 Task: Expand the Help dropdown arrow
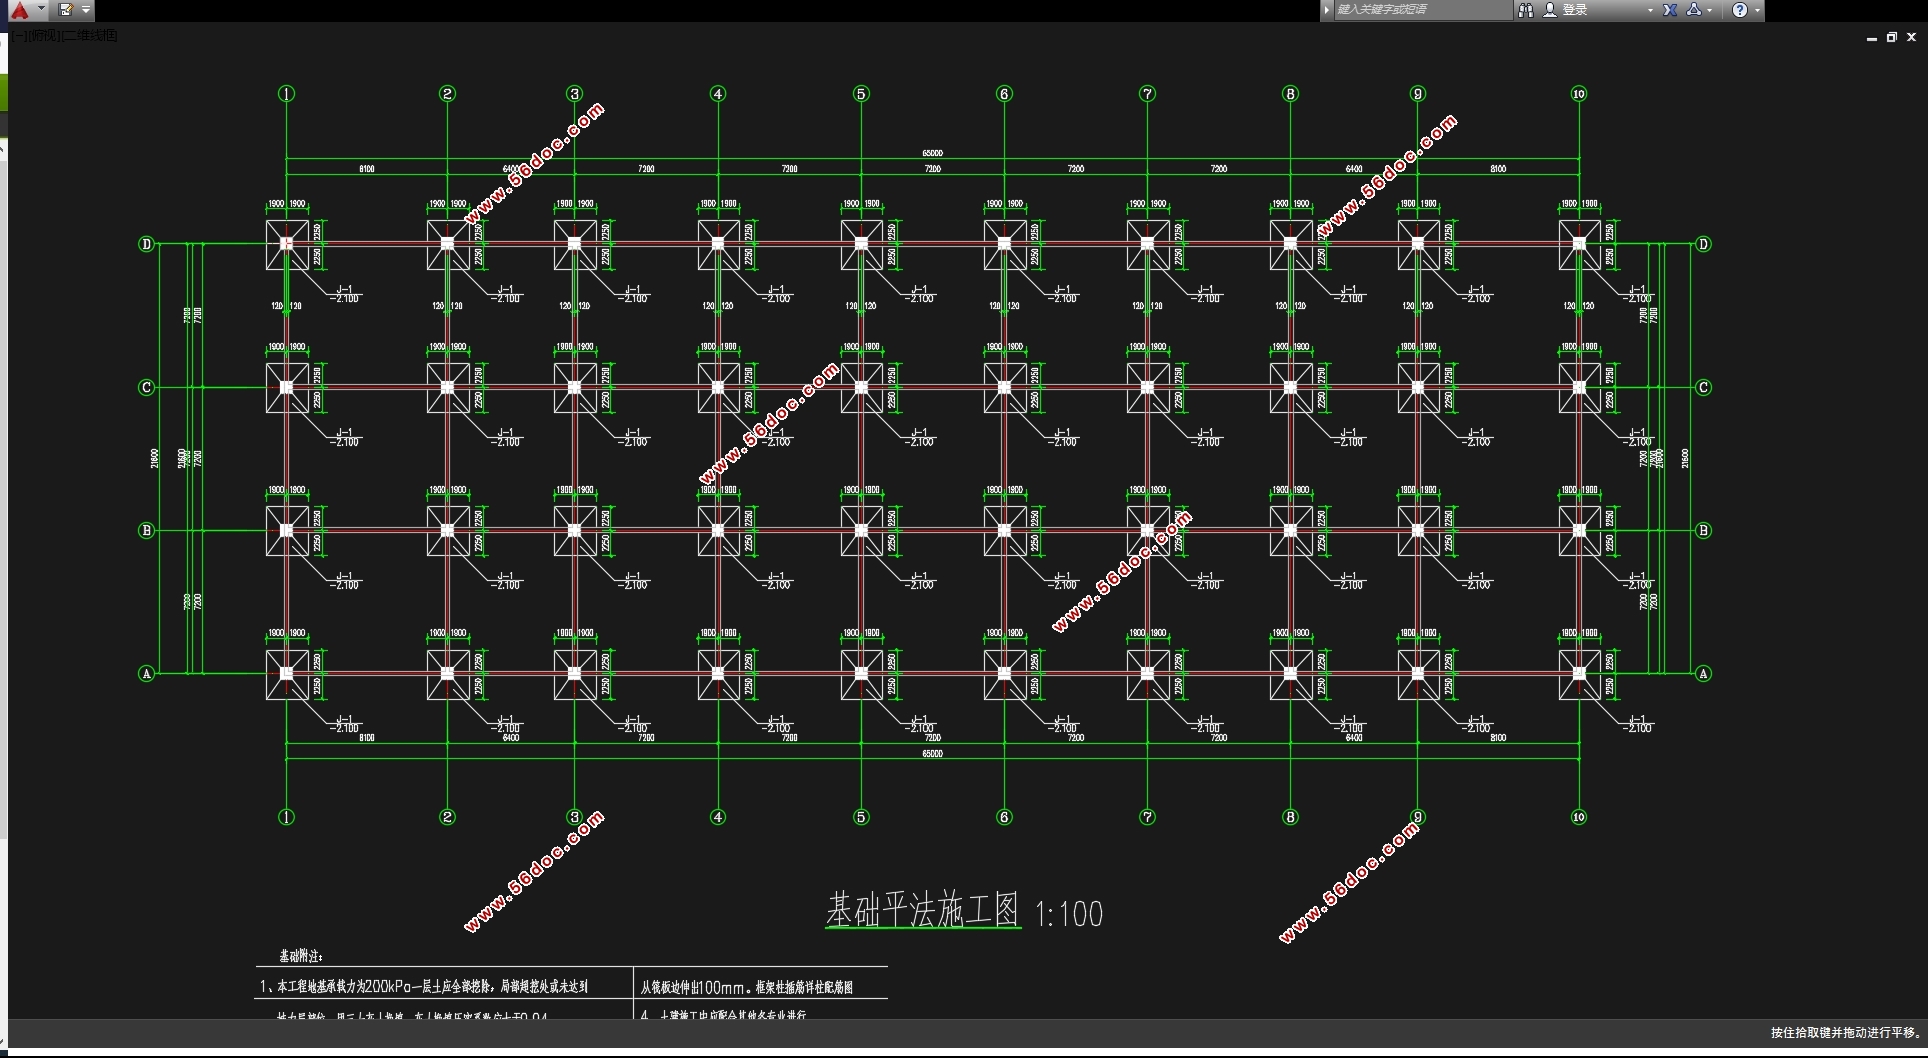click(x=1757, y=10)
